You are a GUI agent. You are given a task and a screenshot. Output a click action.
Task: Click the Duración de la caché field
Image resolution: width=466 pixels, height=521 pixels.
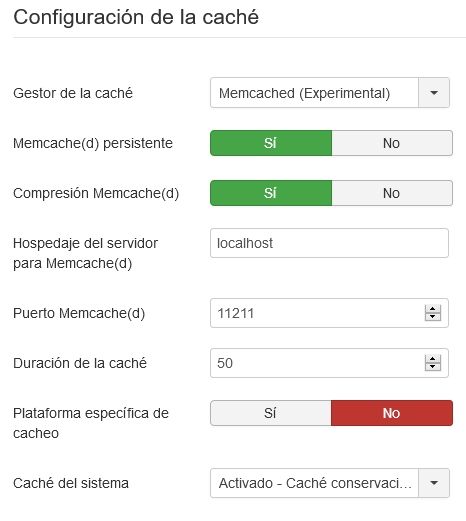329,363
